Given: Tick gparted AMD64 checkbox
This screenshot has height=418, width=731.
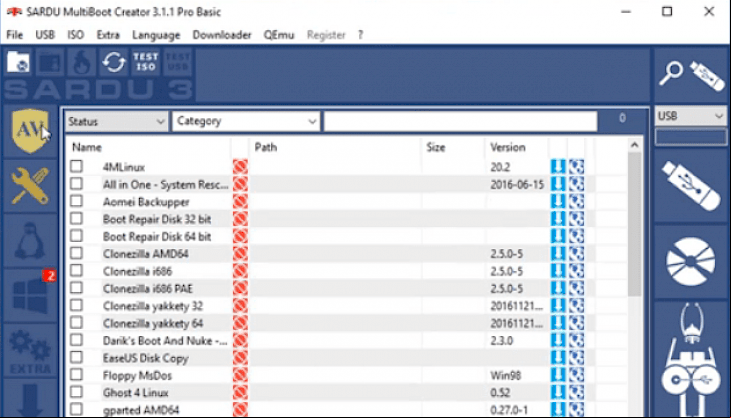Looking at the screenshot, I should pyautogui.click(x=76, y=410).
